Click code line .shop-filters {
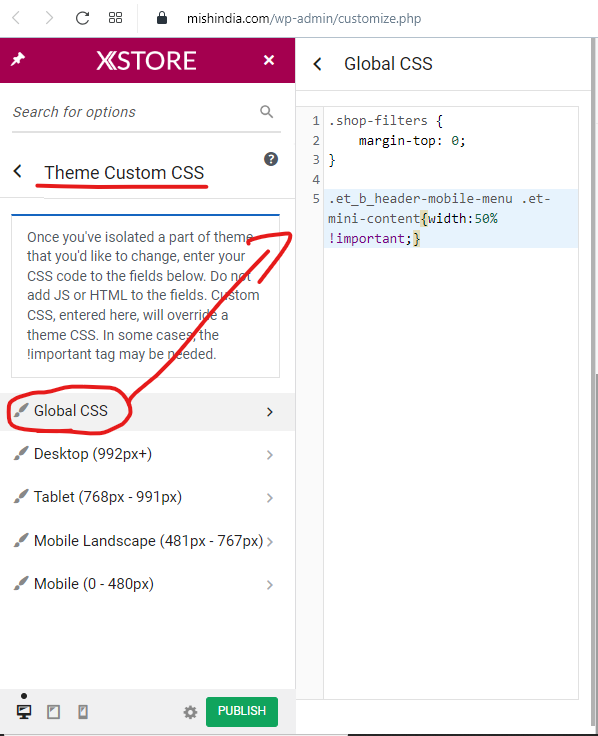This screenshot has width=598, height=736. (x=385, y=121)
